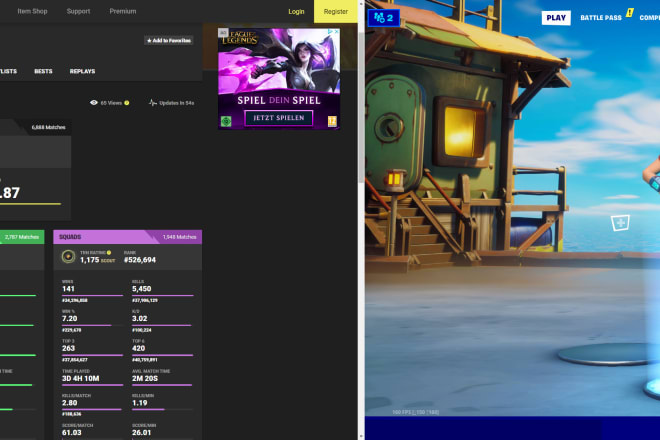The width and height of the screenshot is (660, 440).
Task: Open the Support page
Action: click(x=78, y=11)
